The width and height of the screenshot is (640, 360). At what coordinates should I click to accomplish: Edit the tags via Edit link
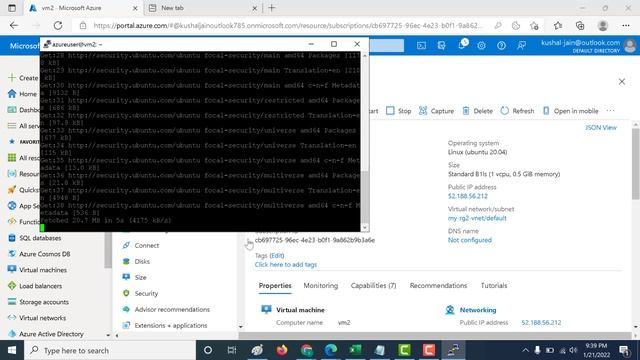point(277,256)
